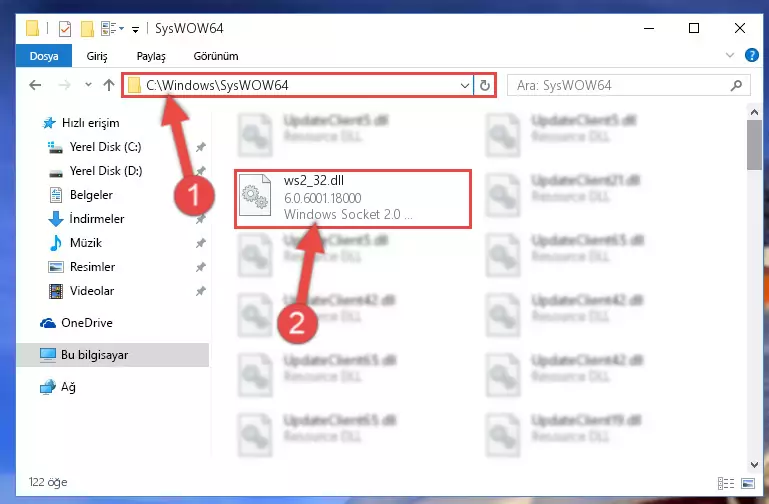Screen dimensions: 769x504
Task: Switch to the Görünüm ribbon tab
Action: [x=216, y=56]
